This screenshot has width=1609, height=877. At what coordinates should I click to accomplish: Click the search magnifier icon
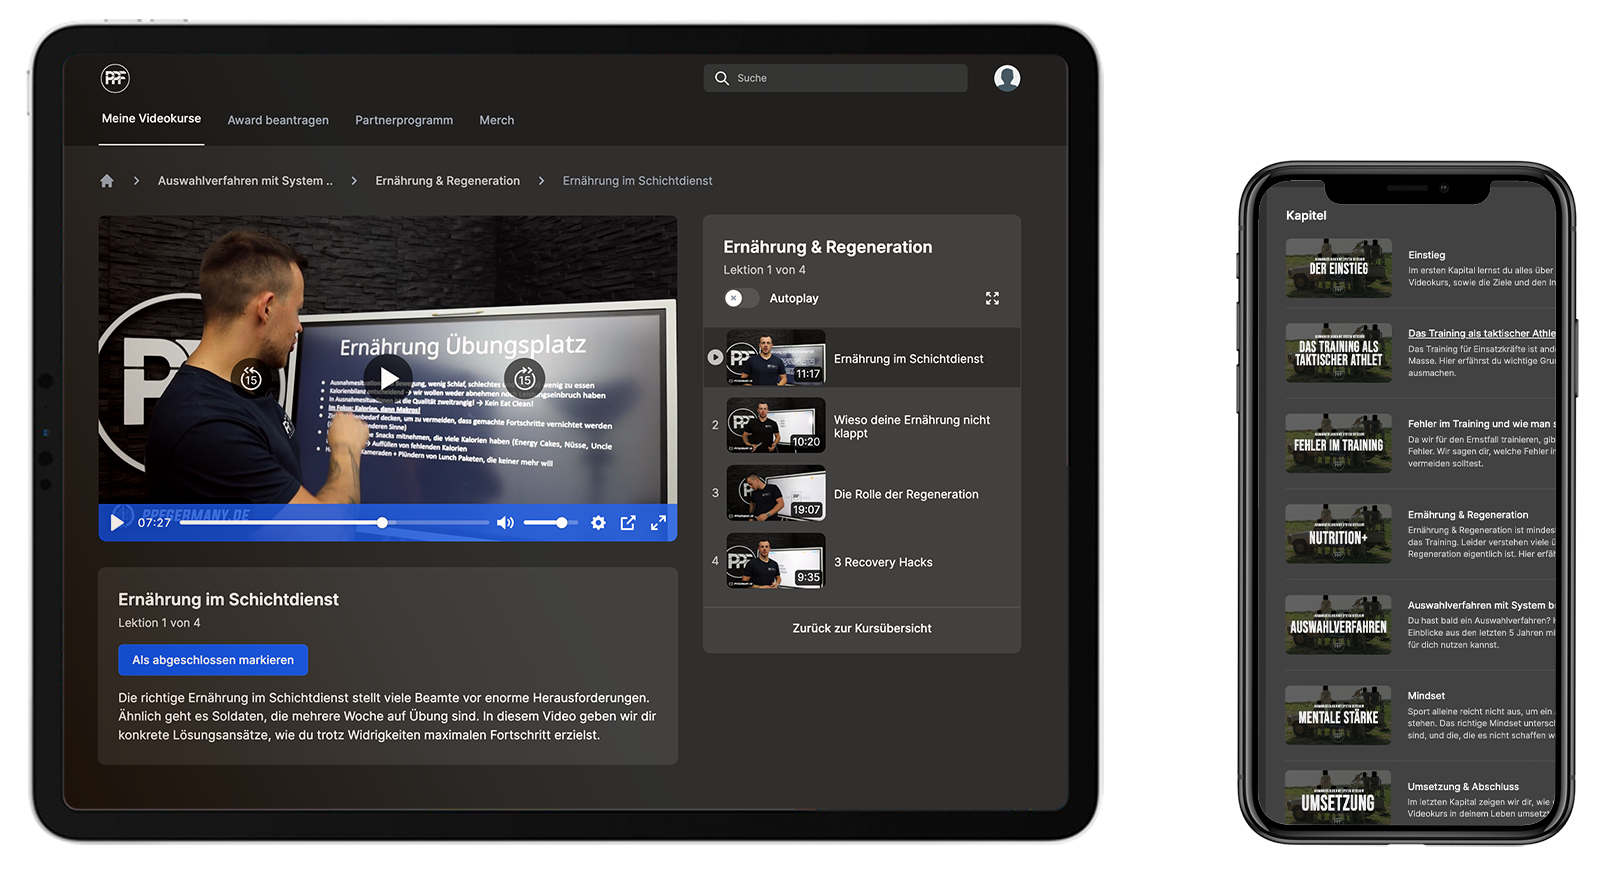point(722,78)
